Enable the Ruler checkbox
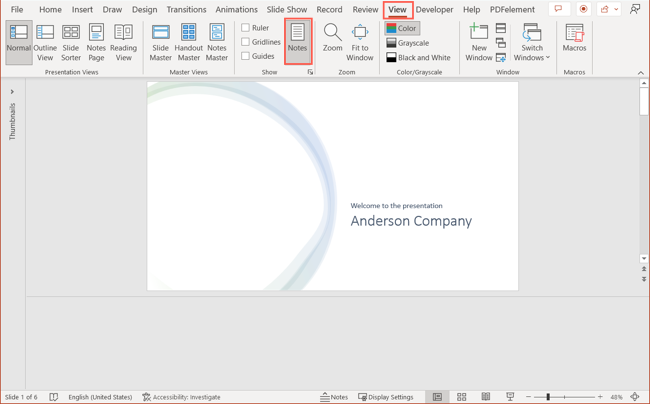650x404 pixels. [245, 28]
